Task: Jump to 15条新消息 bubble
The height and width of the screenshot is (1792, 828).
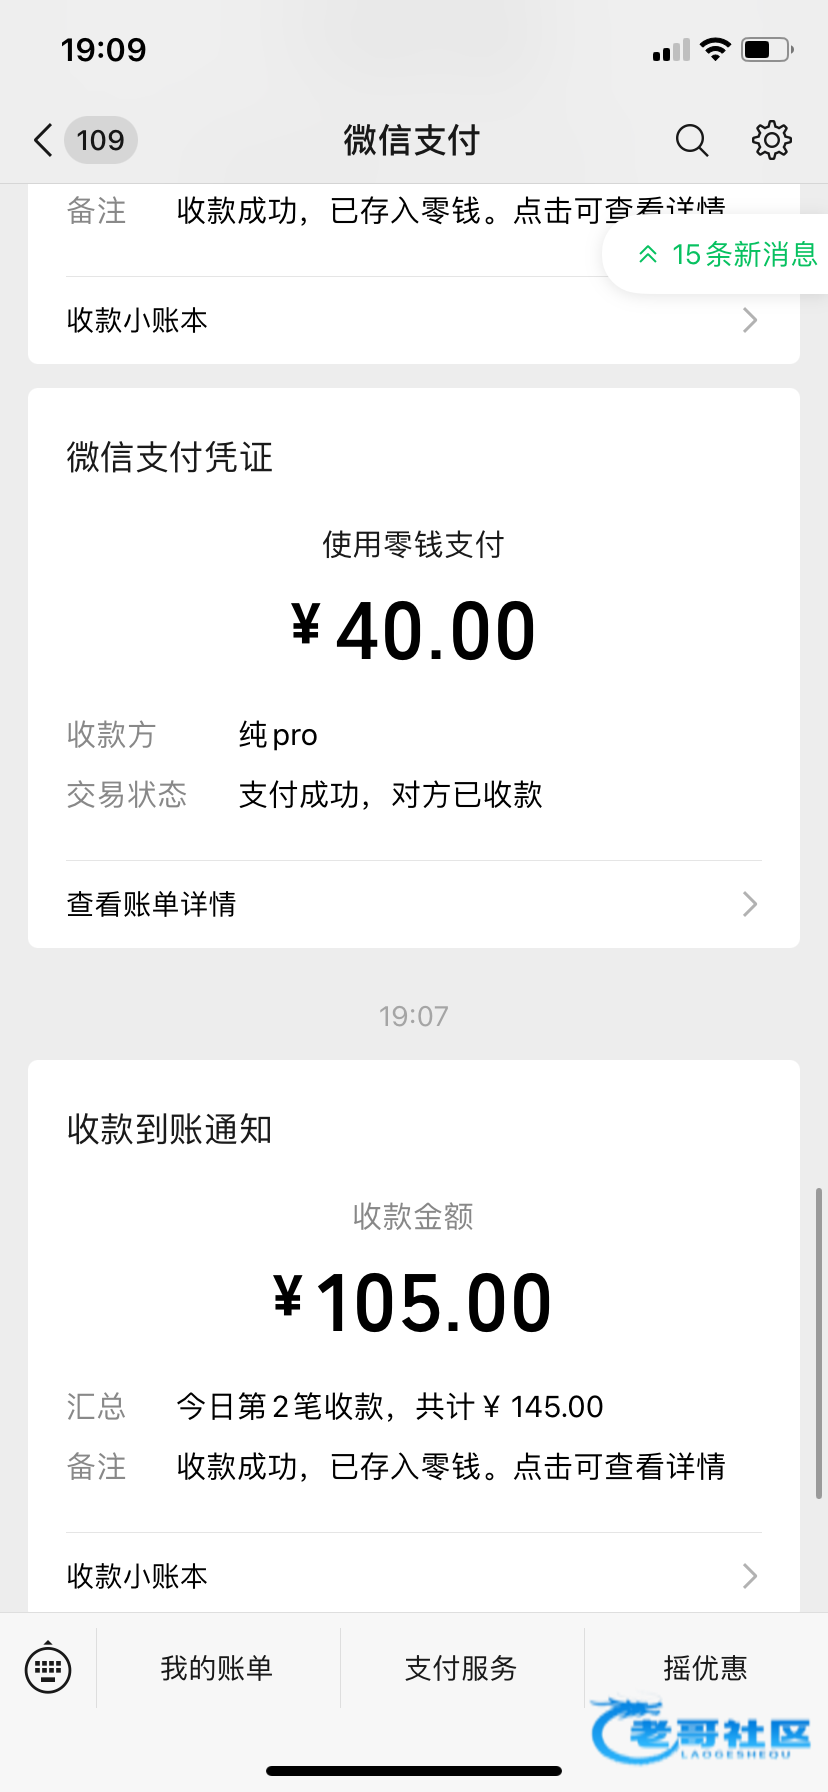Action: click(x=728, y=254)
